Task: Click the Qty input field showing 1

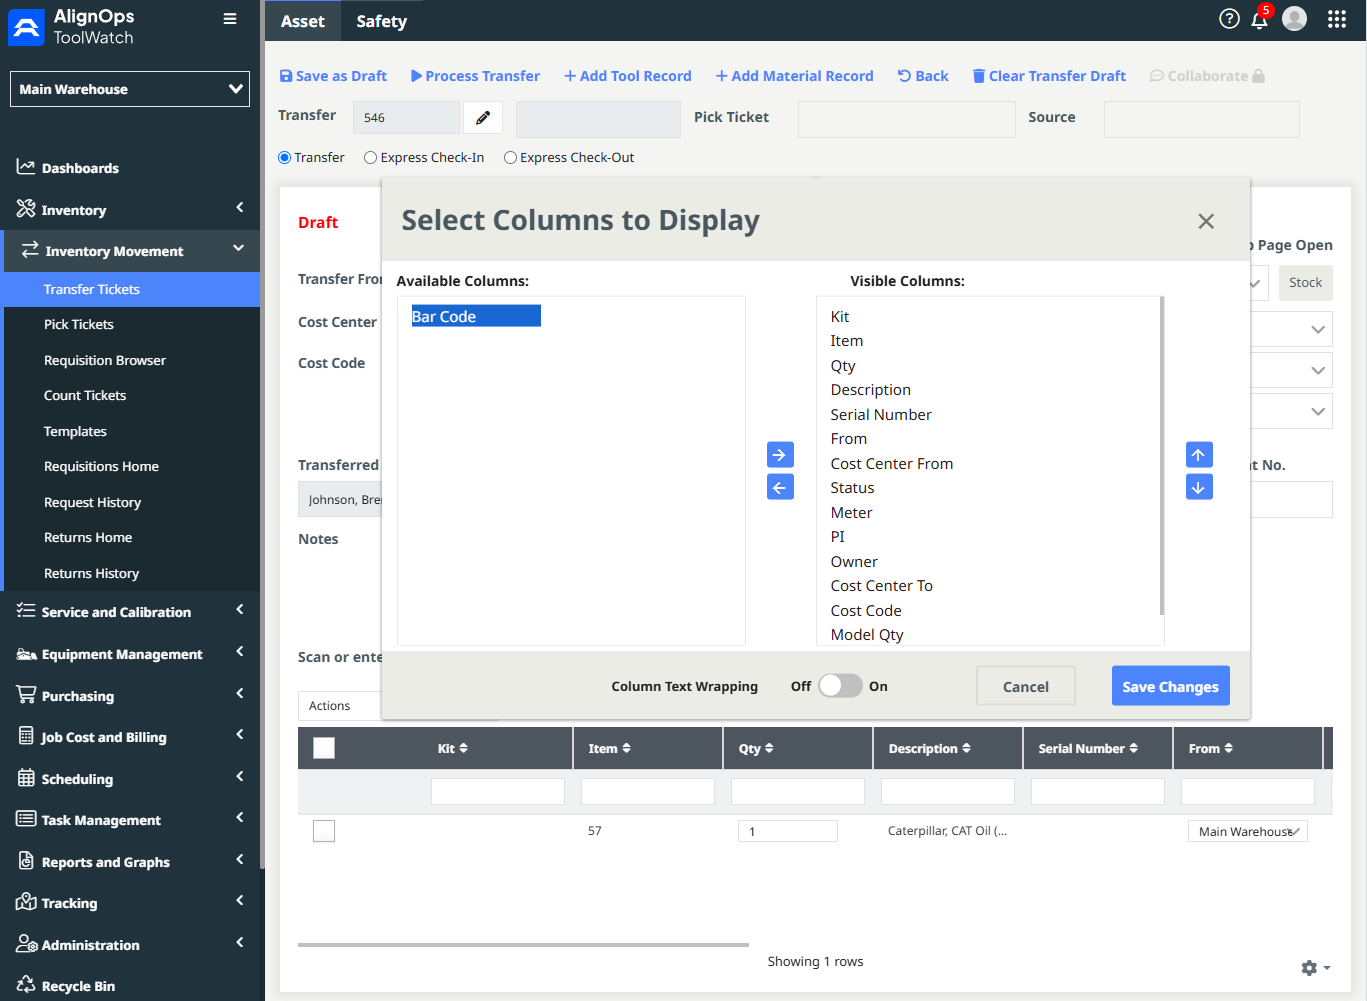Action: point(788,831)
